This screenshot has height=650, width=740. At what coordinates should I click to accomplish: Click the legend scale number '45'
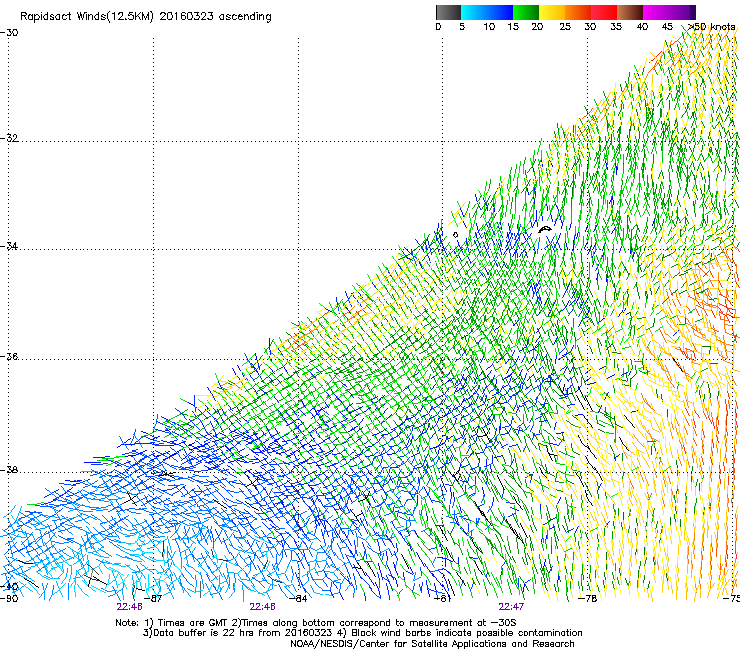667,27
